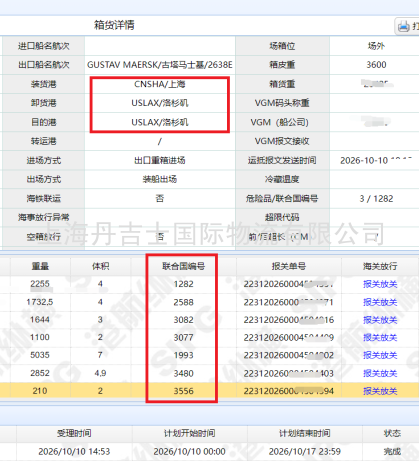Open 报关放关 link in UN 1282 row
The image size is (419, 472).
pos(380,284)
